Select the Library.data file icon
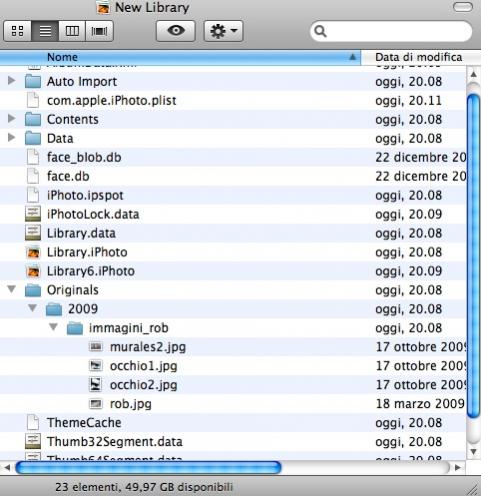This screenshot has height=496, width=481. point(33,233)
